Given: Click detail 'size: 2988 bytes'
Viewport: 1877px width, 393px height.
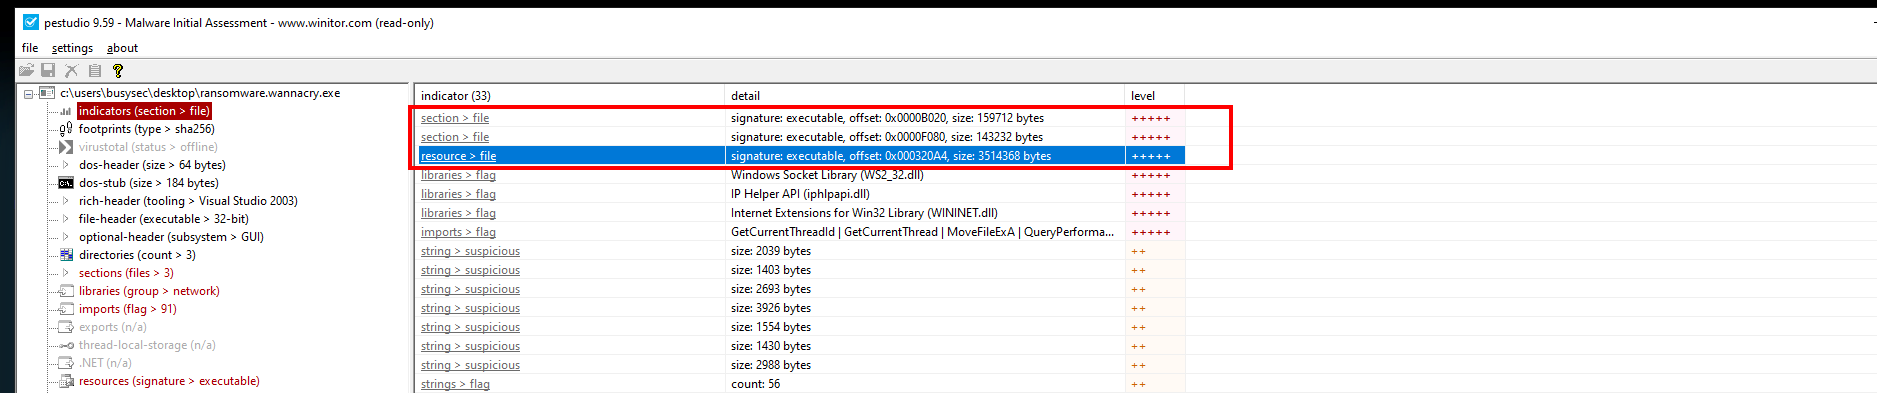Looking at the screenshot, I should coord(771,365).
